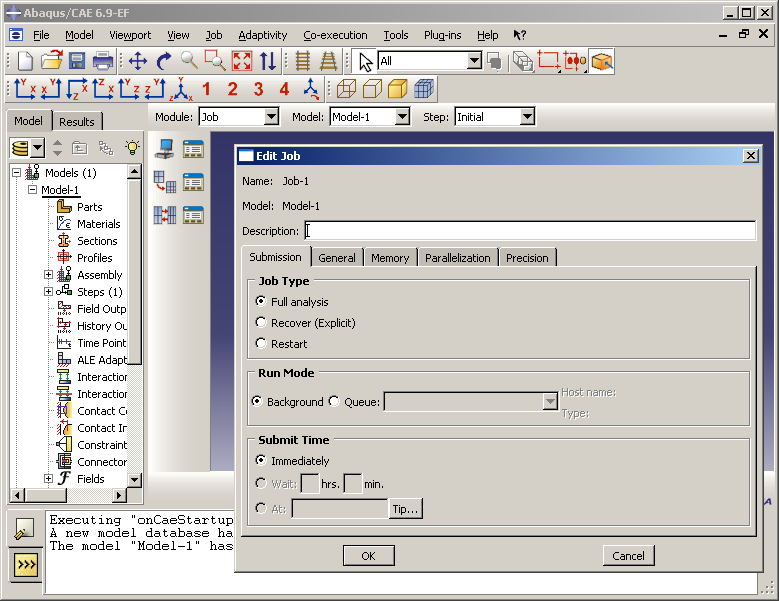779x601 pixels.
Task: Open the Job Manager icon next to Create Job
Action: [x=193, y=149]
